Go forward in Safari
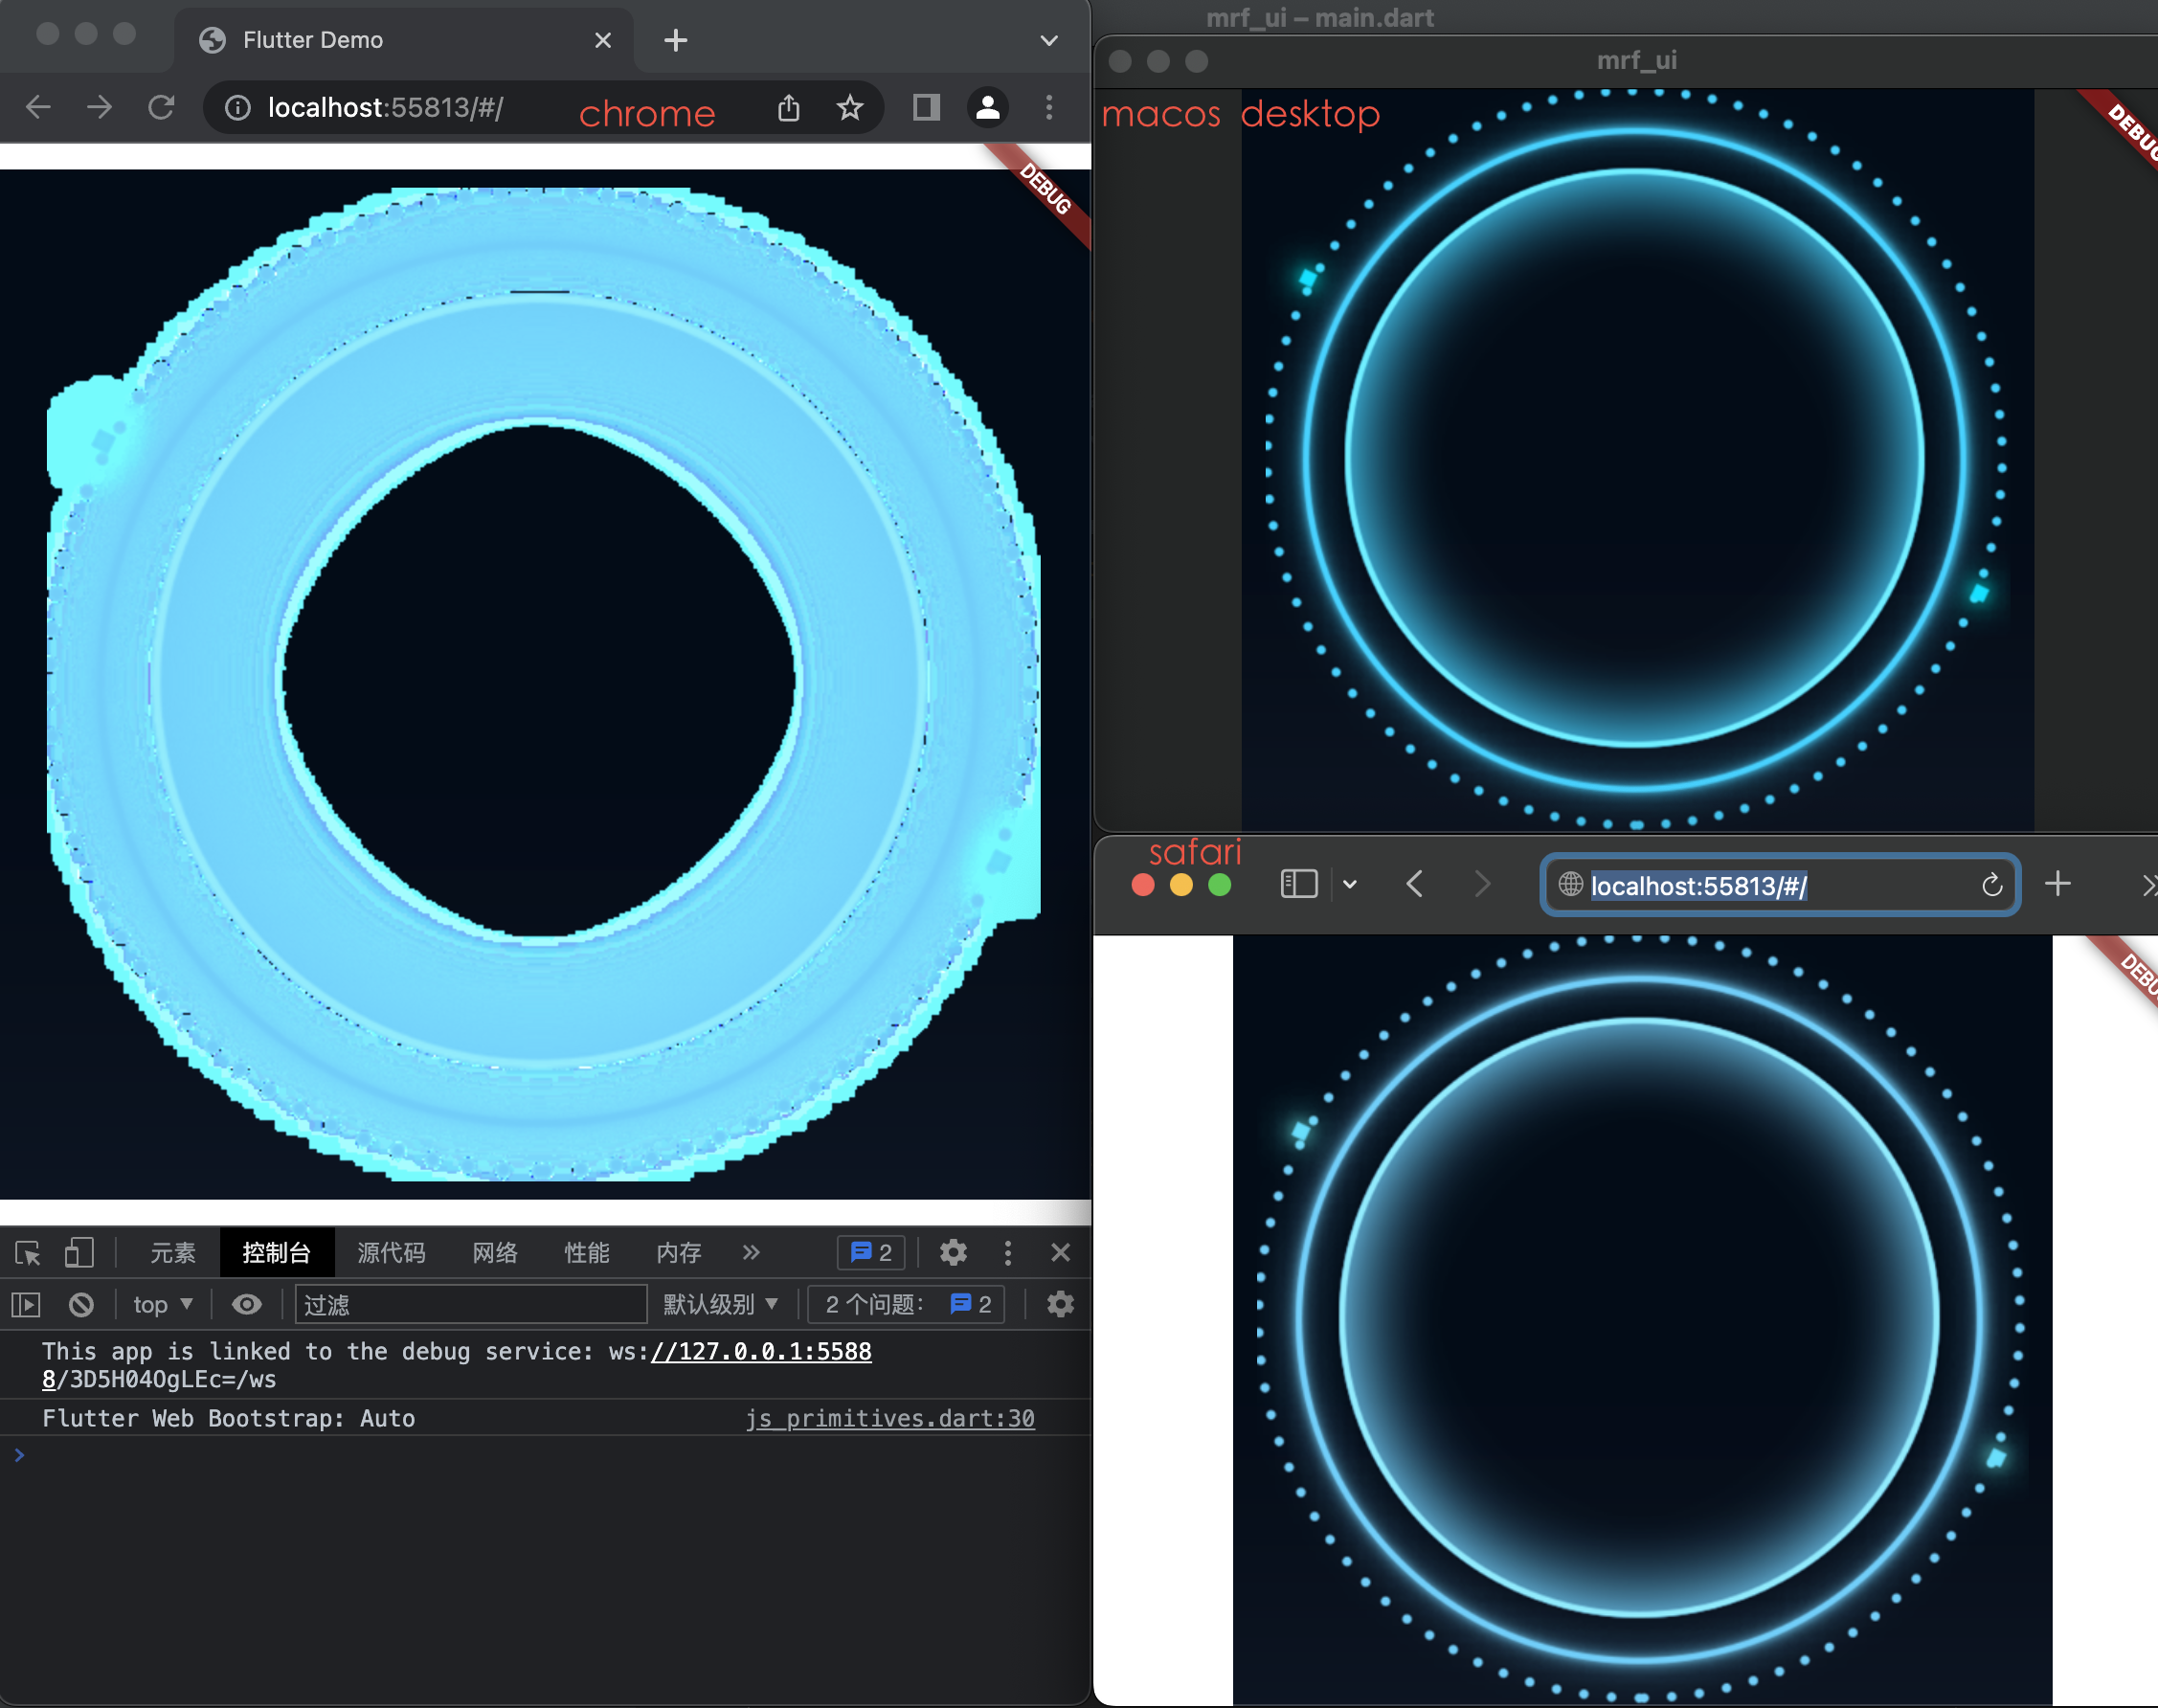The height and width of the screenshot is (1708, 2158). pos(1482,884)
